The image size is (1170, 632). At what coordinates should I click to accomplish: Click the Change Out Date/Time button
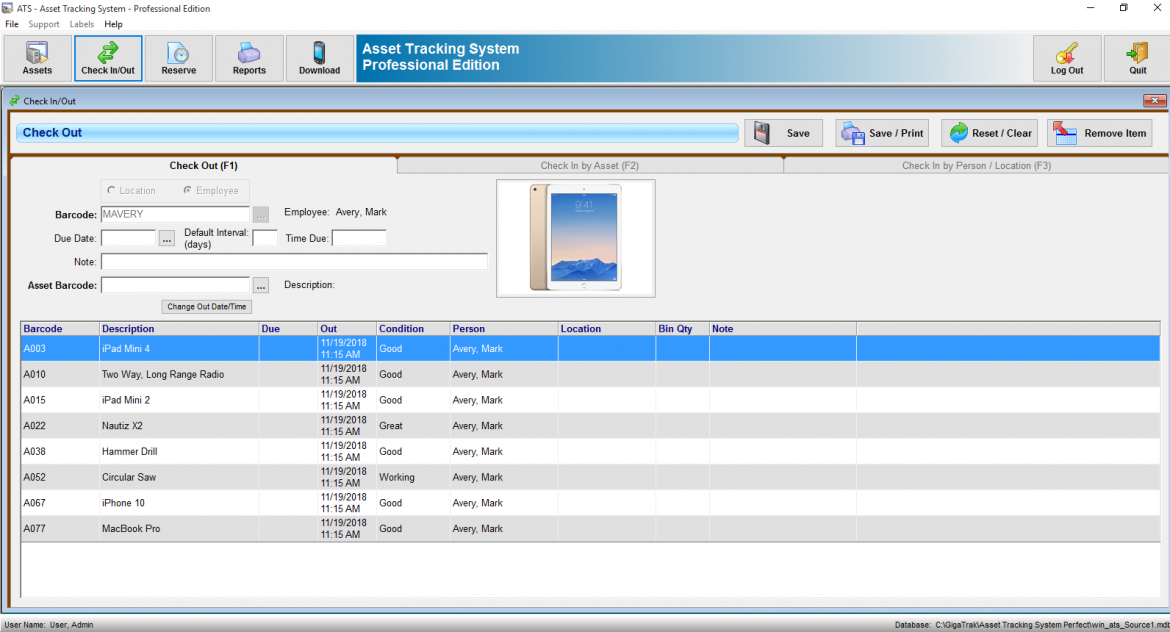(207, 307)
